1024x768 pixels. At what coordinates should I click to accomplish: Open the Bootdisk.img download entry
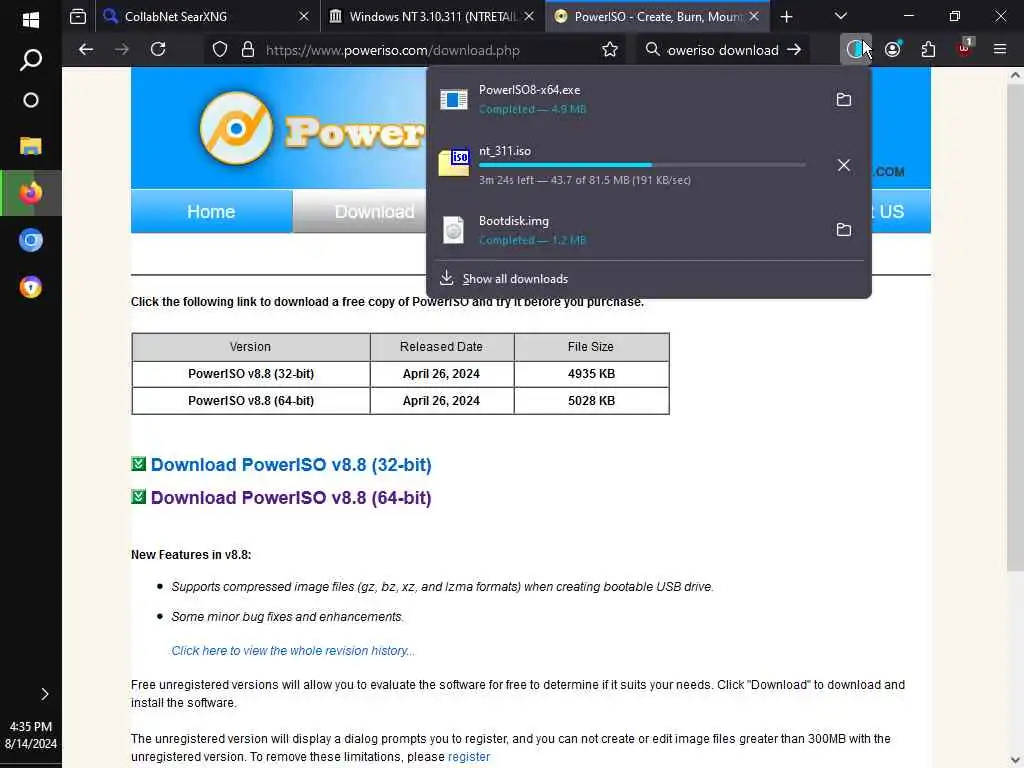pos(627,230)
